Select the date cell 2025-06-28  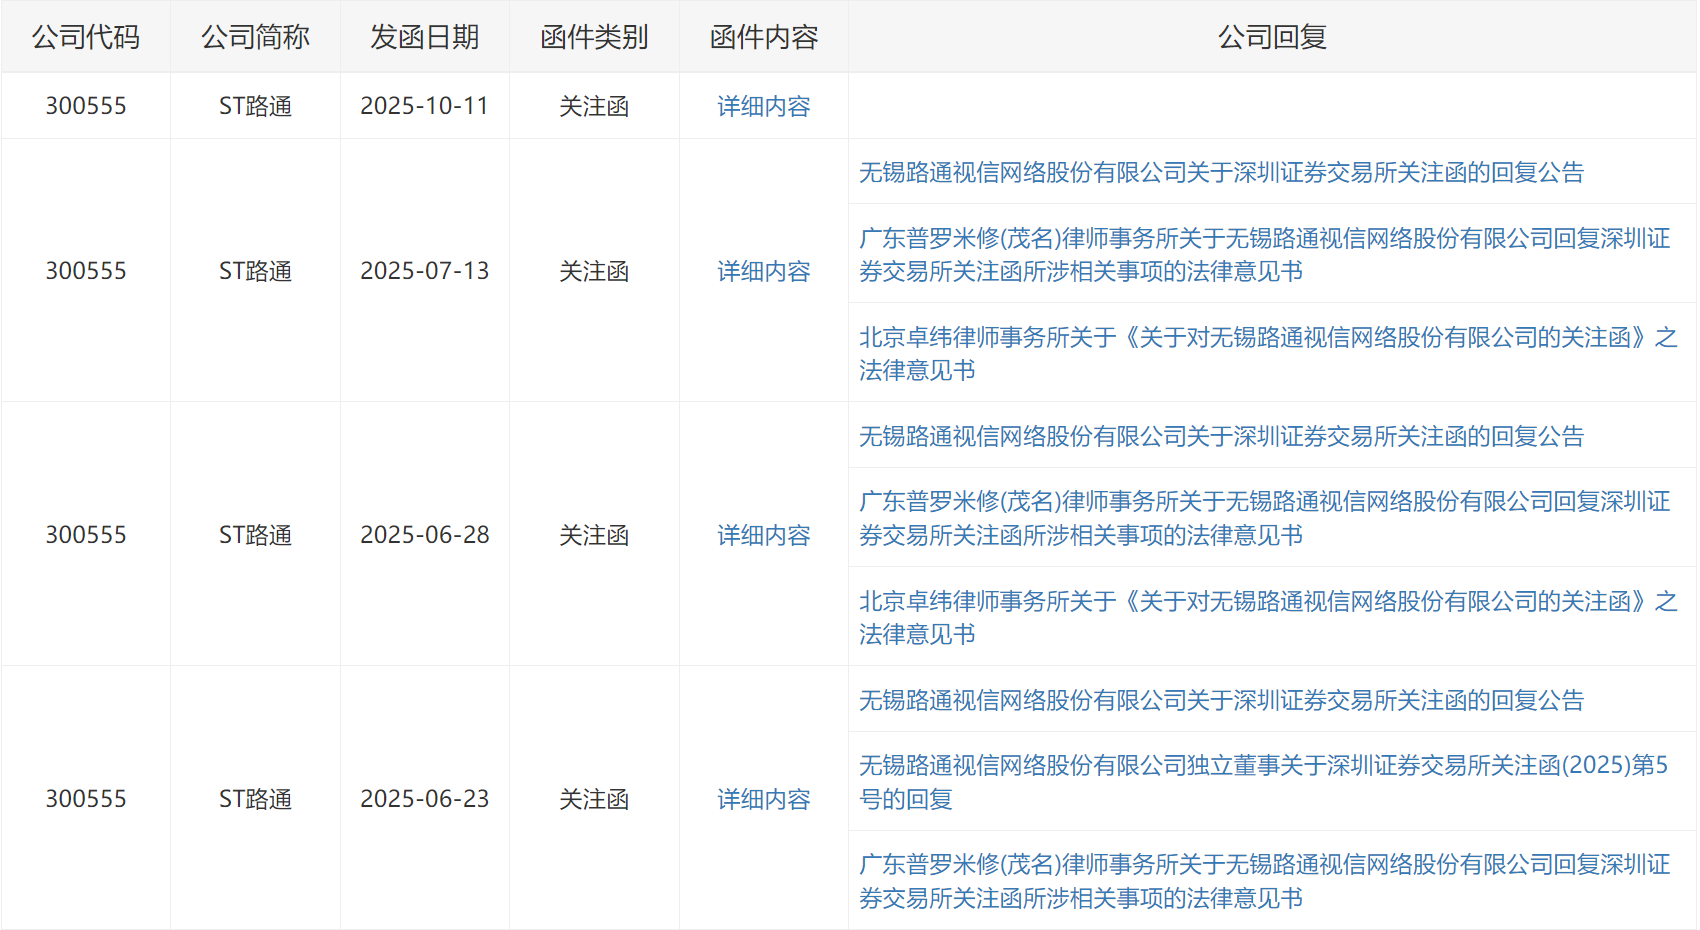click(x=425, y=535)
